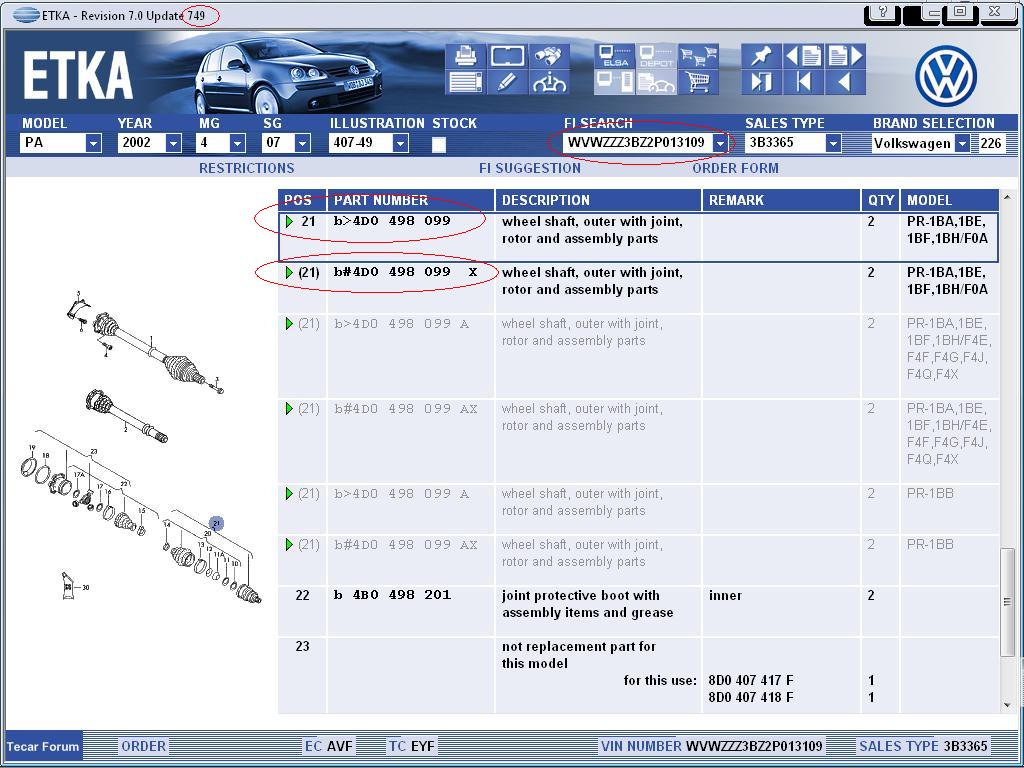Click part reference 8D0 407 418 F
Viewport: 1024px width, 768px height.
[751, 697]
